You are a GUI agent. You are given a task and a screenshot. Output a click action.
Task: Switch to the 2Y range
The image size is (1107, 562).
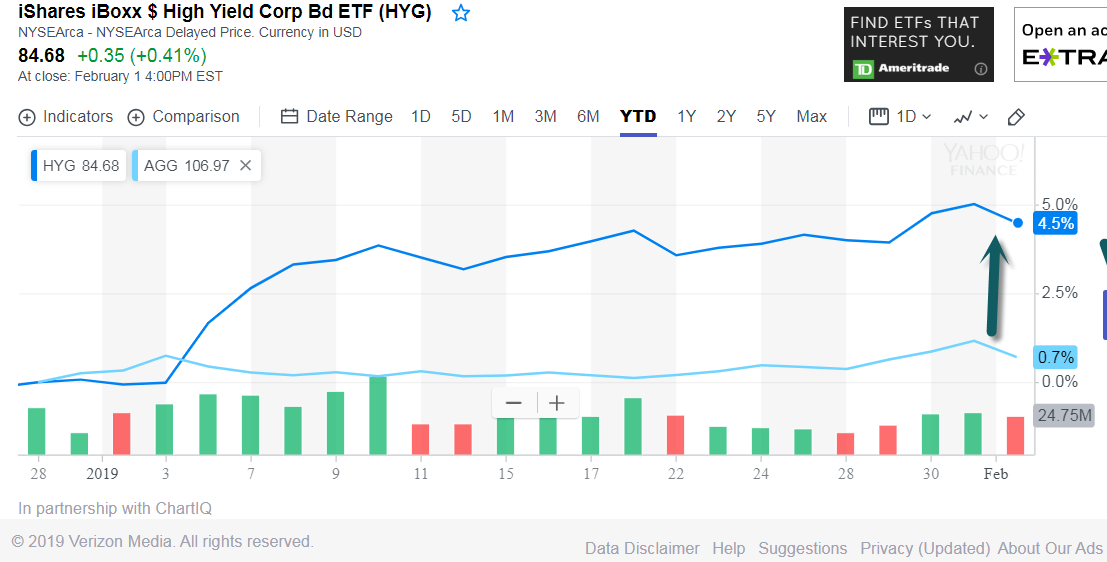[726, 116]
